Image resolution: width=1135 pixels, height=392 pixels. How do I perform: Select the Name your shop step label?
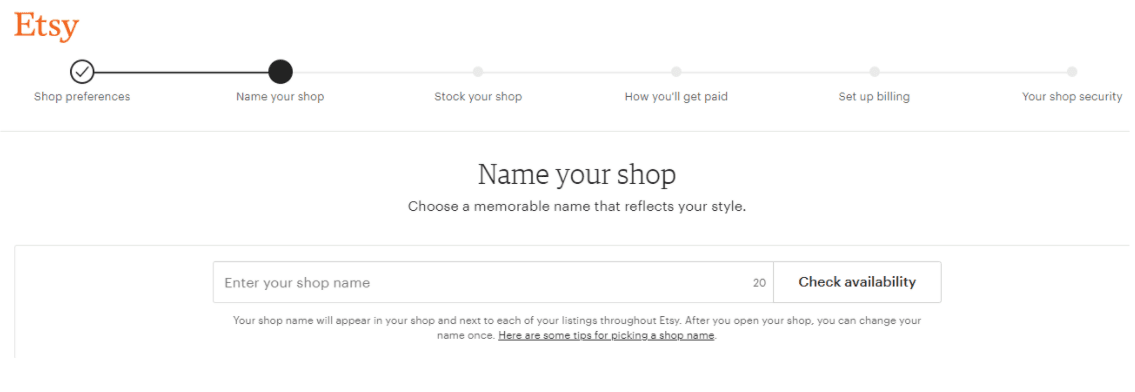[x=280, y=97]
